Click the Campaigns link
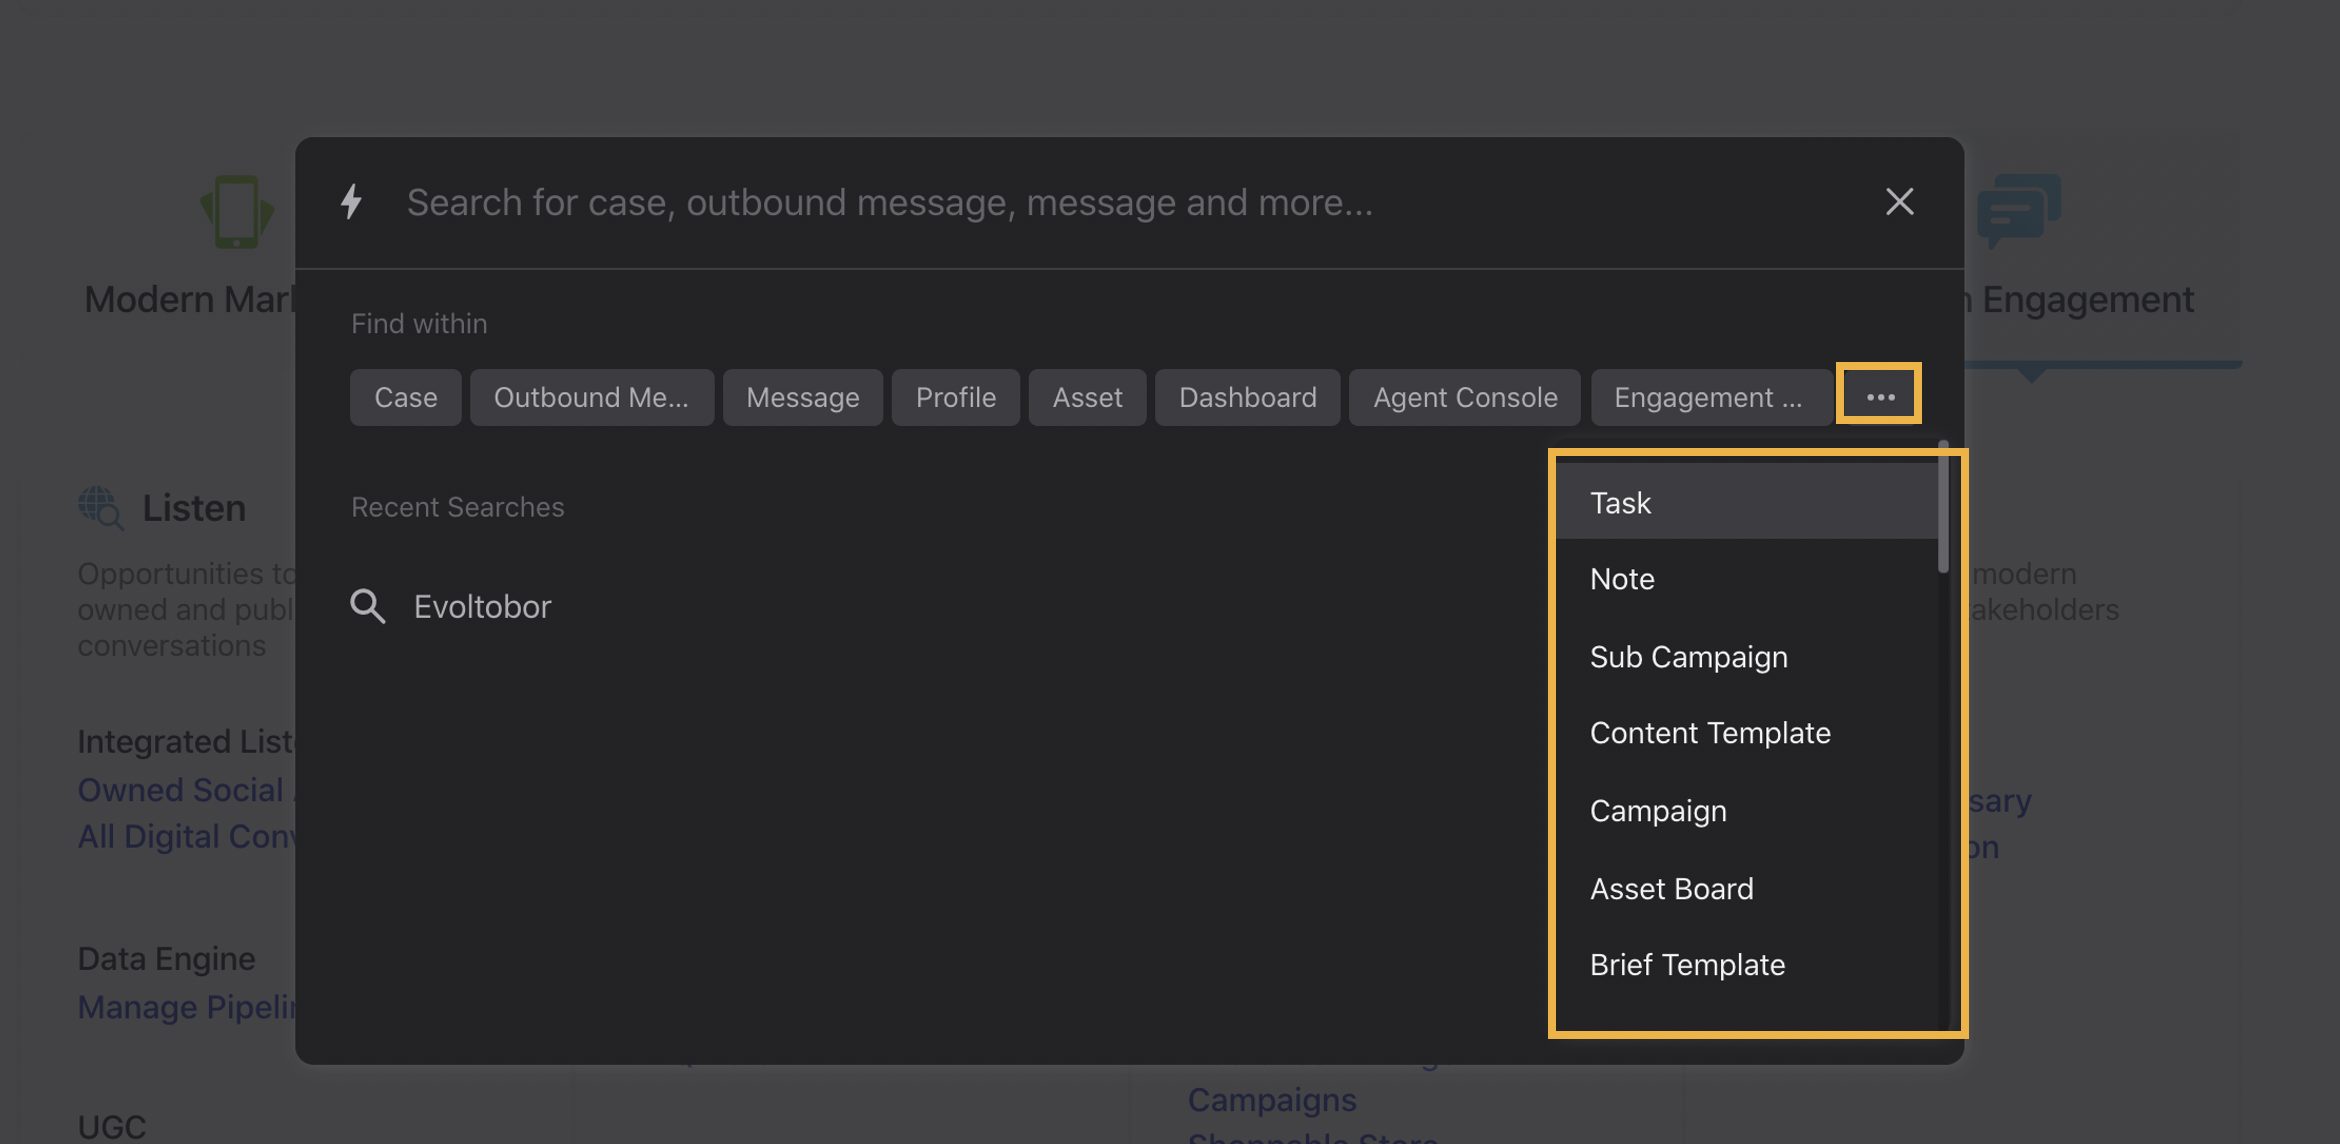The image size is (2340, 1144). pyautogui.click(x=1272, y=1099)
